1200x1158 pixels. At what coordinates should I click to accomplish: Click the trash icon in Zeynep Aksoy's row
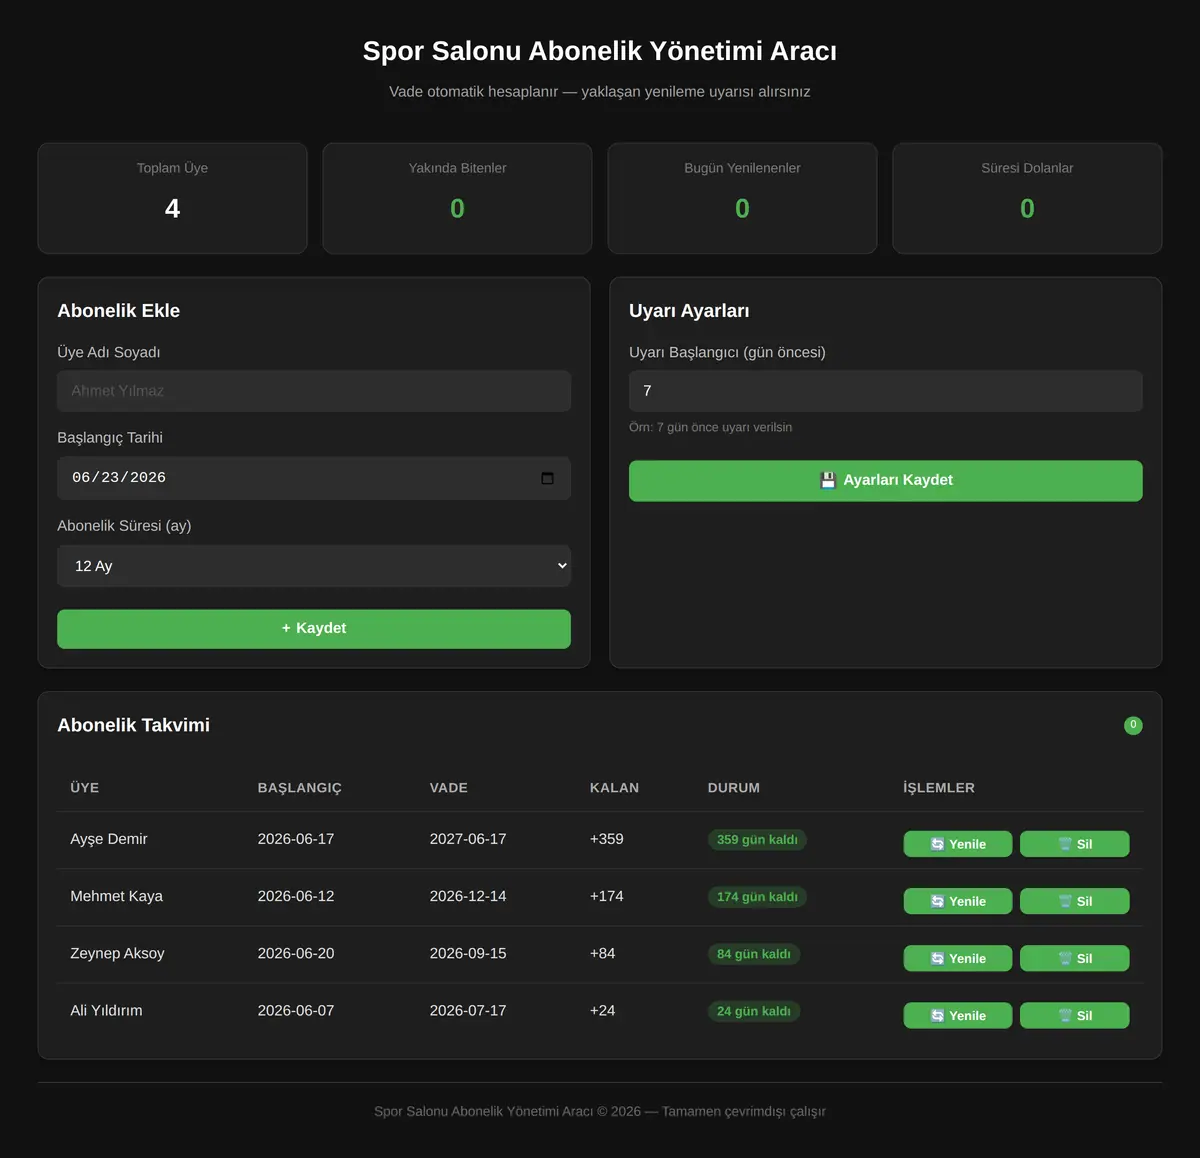1065,958
